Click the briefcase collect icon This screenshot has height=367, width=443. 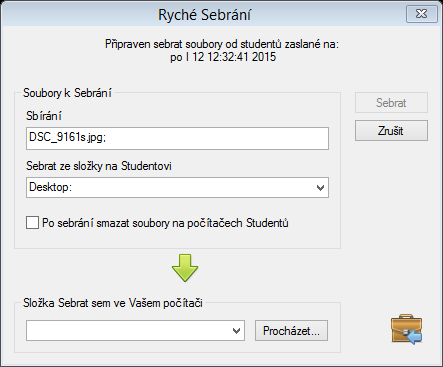406,329
